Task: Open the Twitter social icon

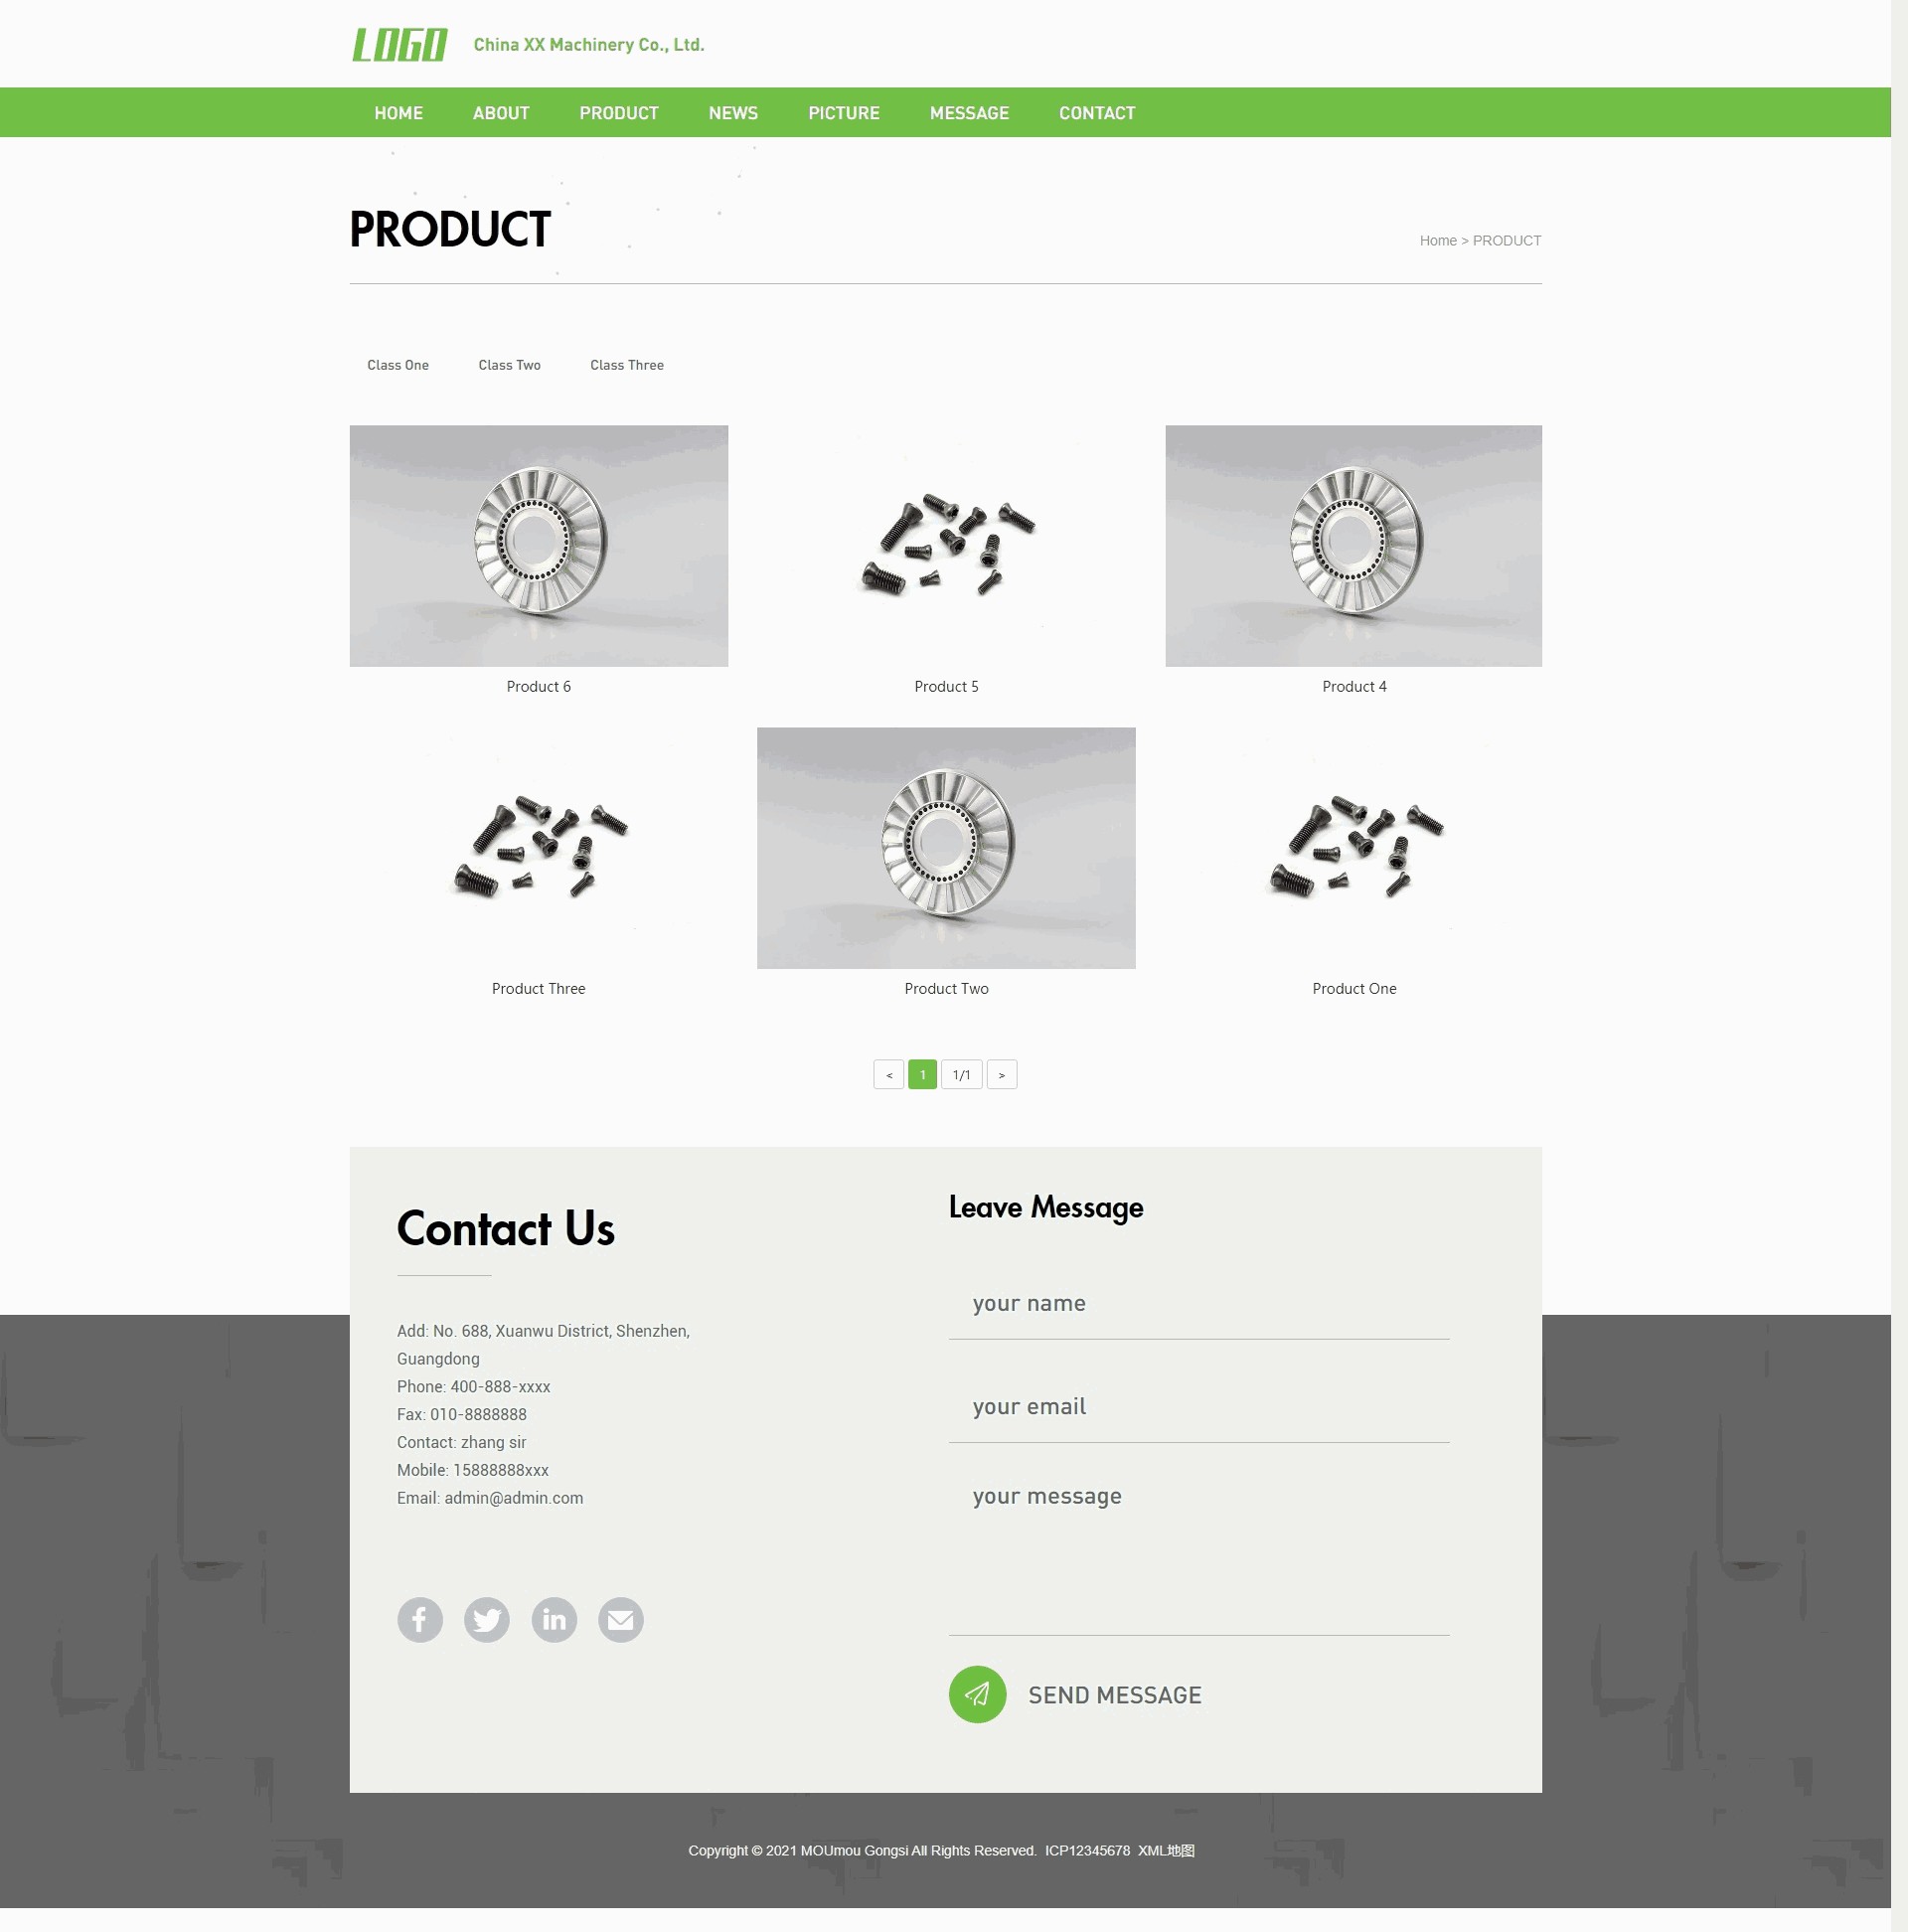Action: pyautogui.click(x=487, y=1620)
